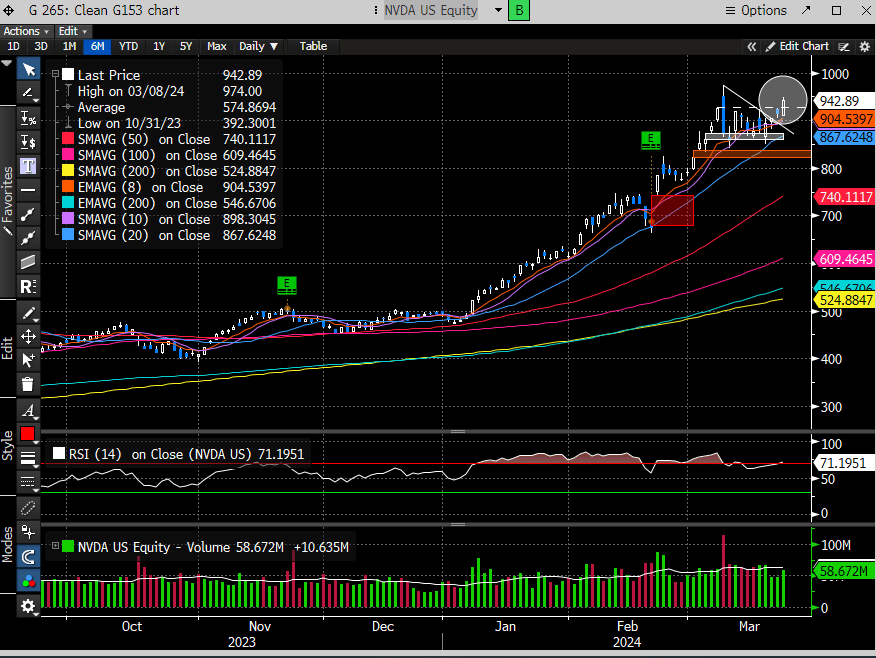This screenshot has width=876, height=658.
Task: Collapse the Volume legend box
Action: [x=55, y=546]
